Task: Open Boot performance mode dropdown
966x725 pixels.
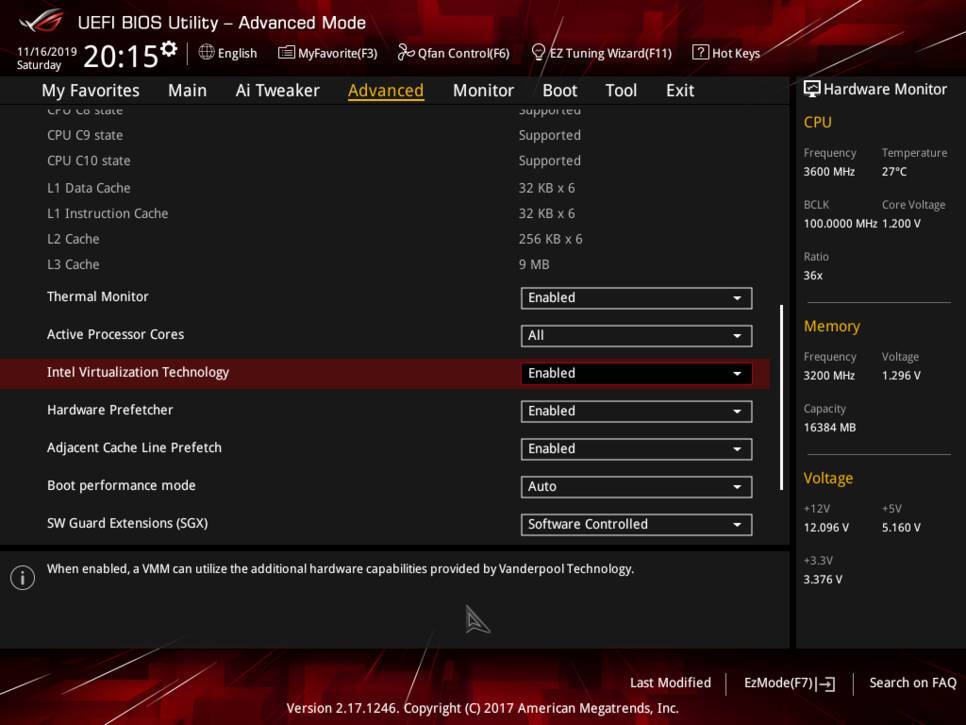Action: [636, 487]
